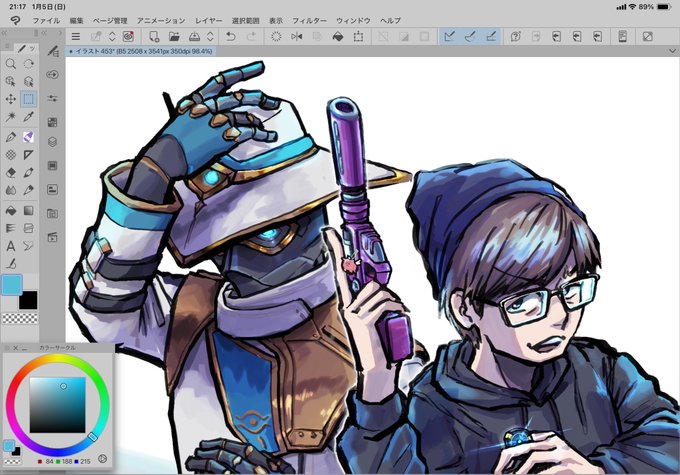
Task: Select the Pen tool
Action: point(11,138)
